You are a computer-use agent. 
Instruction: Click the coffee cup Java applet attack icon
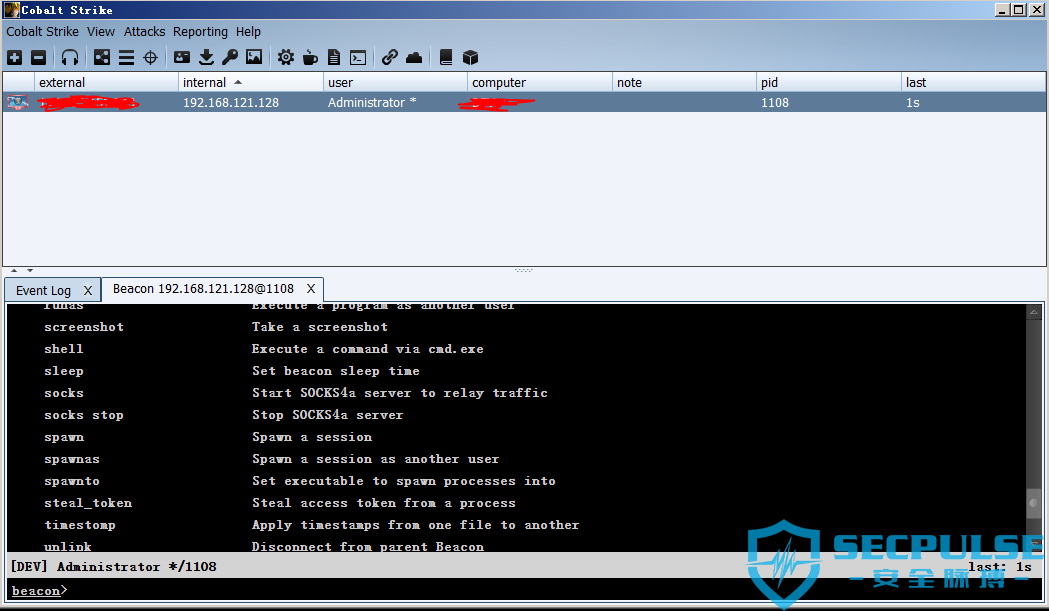coord(310,58)
